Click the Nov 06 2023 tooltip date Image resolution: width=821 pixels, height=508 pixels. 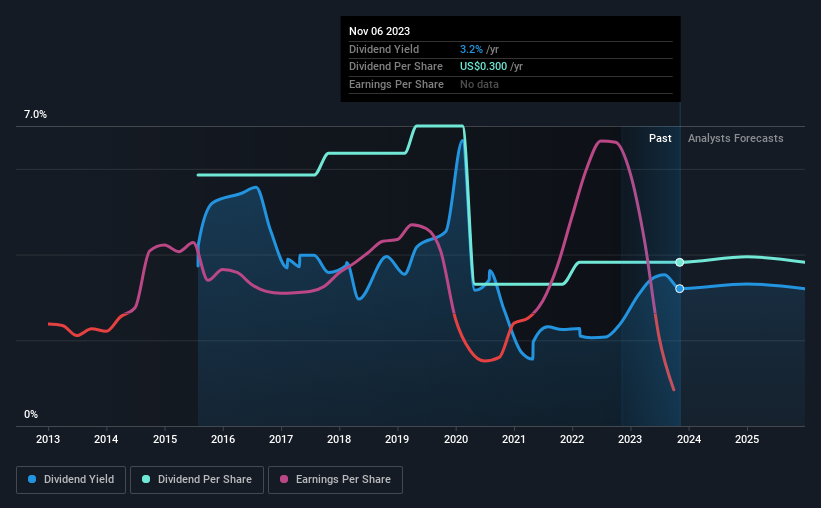(x=380, y=31)
